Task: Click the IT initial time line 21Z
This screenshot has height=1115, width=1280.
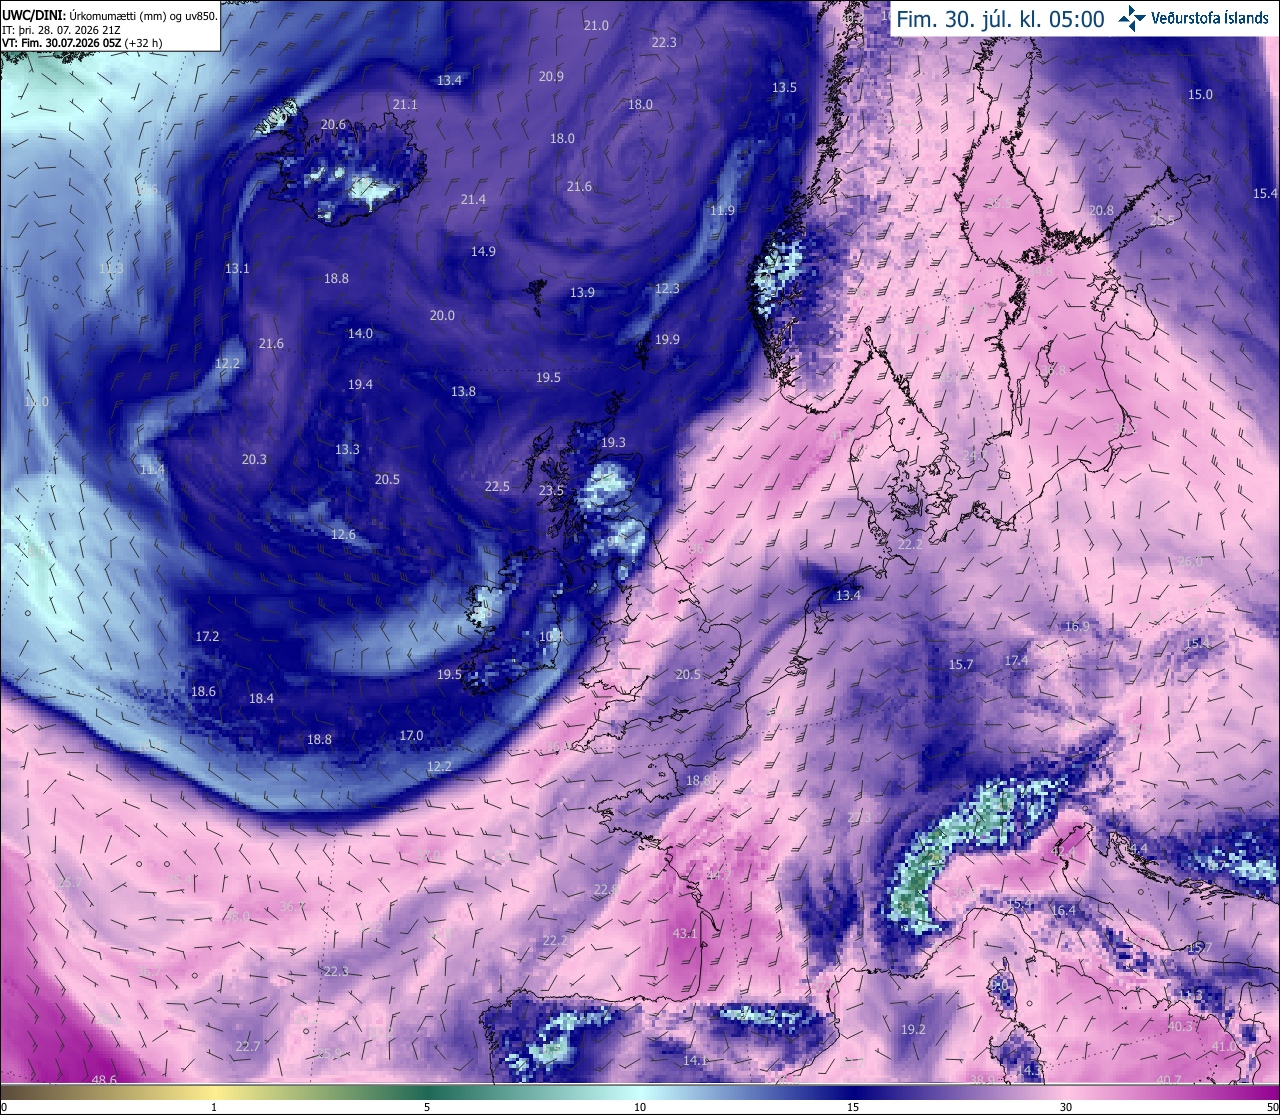Action: tap(73, 30)
